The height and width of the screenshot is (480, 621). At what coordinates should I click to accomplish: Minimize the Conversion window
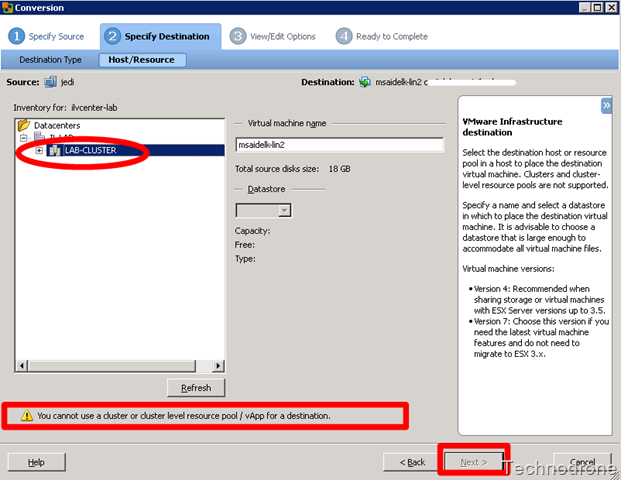585,8
